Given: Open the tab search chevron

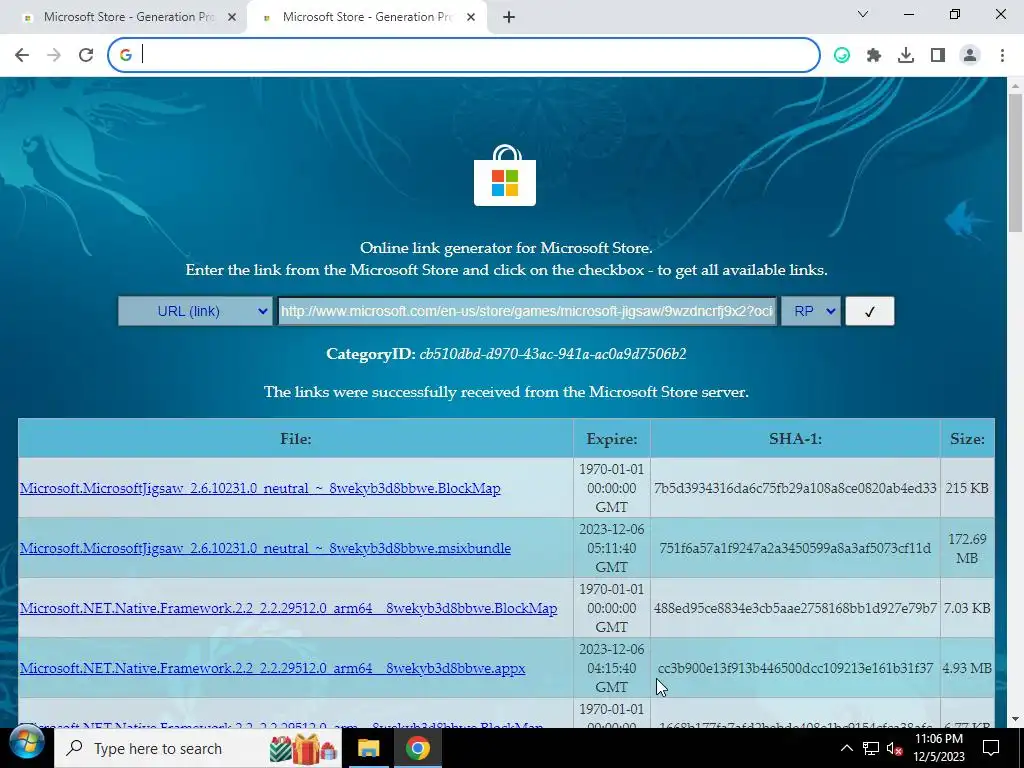Looking at the screenshot, I should (x=863, y=14).
